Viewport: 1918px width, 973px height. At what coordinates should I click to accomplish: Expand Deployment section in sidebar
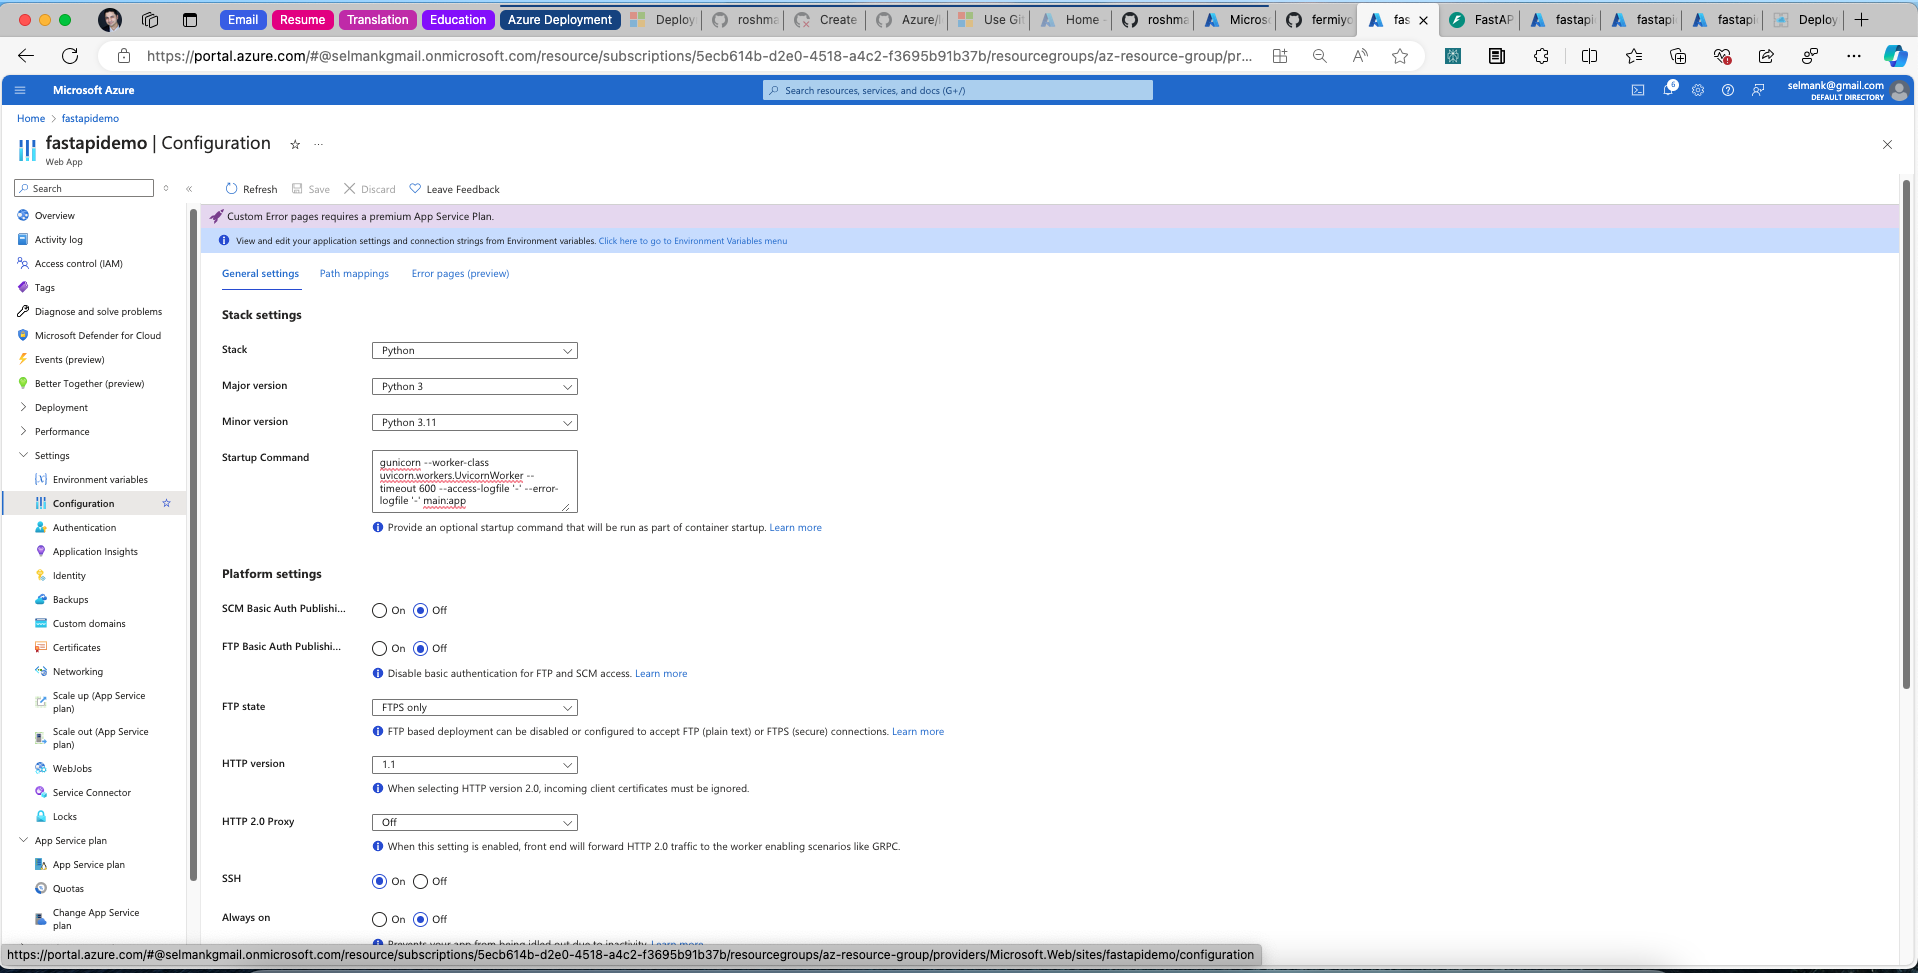click(23, 407)
